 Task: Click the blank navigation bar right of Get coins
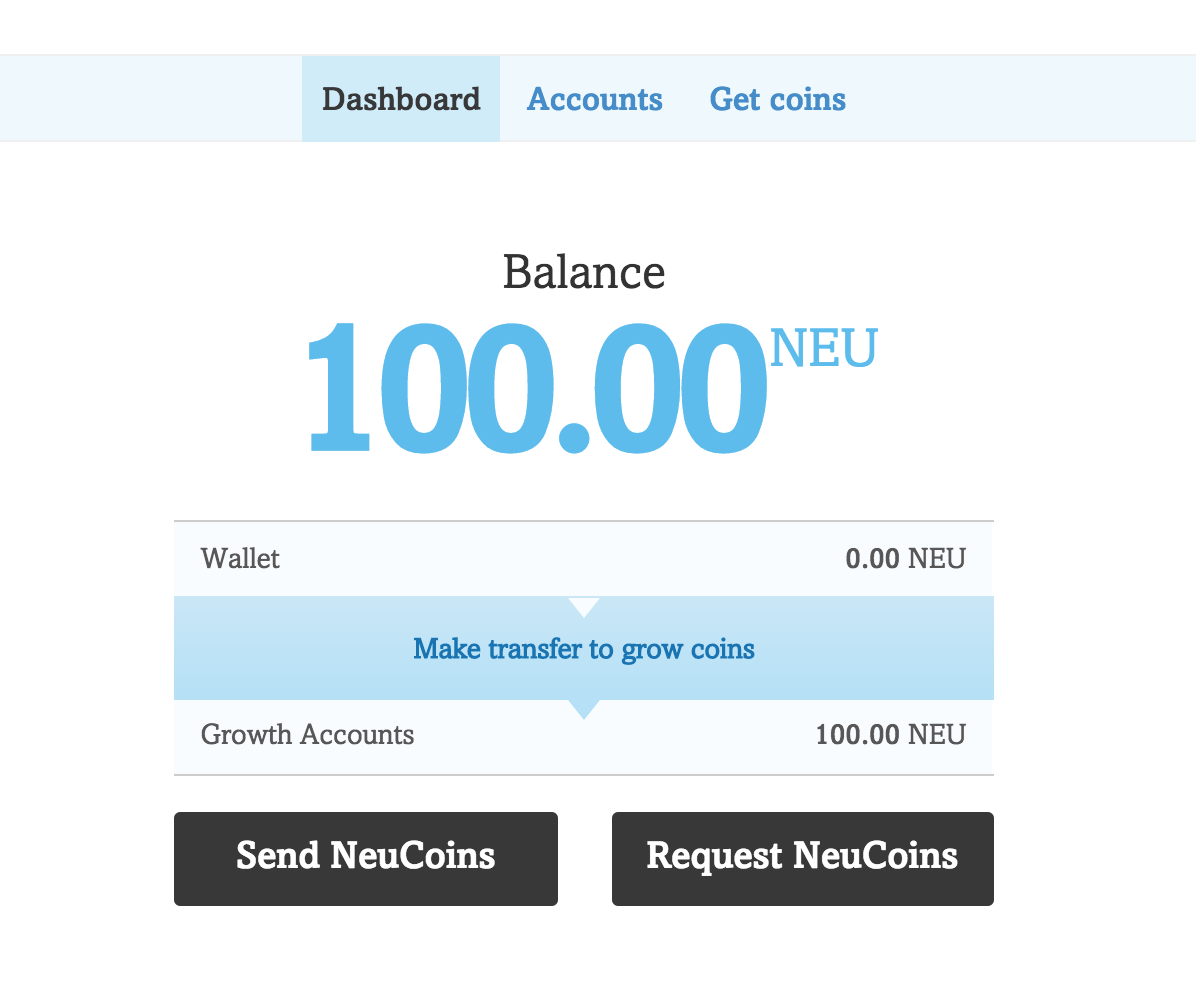1020,99
